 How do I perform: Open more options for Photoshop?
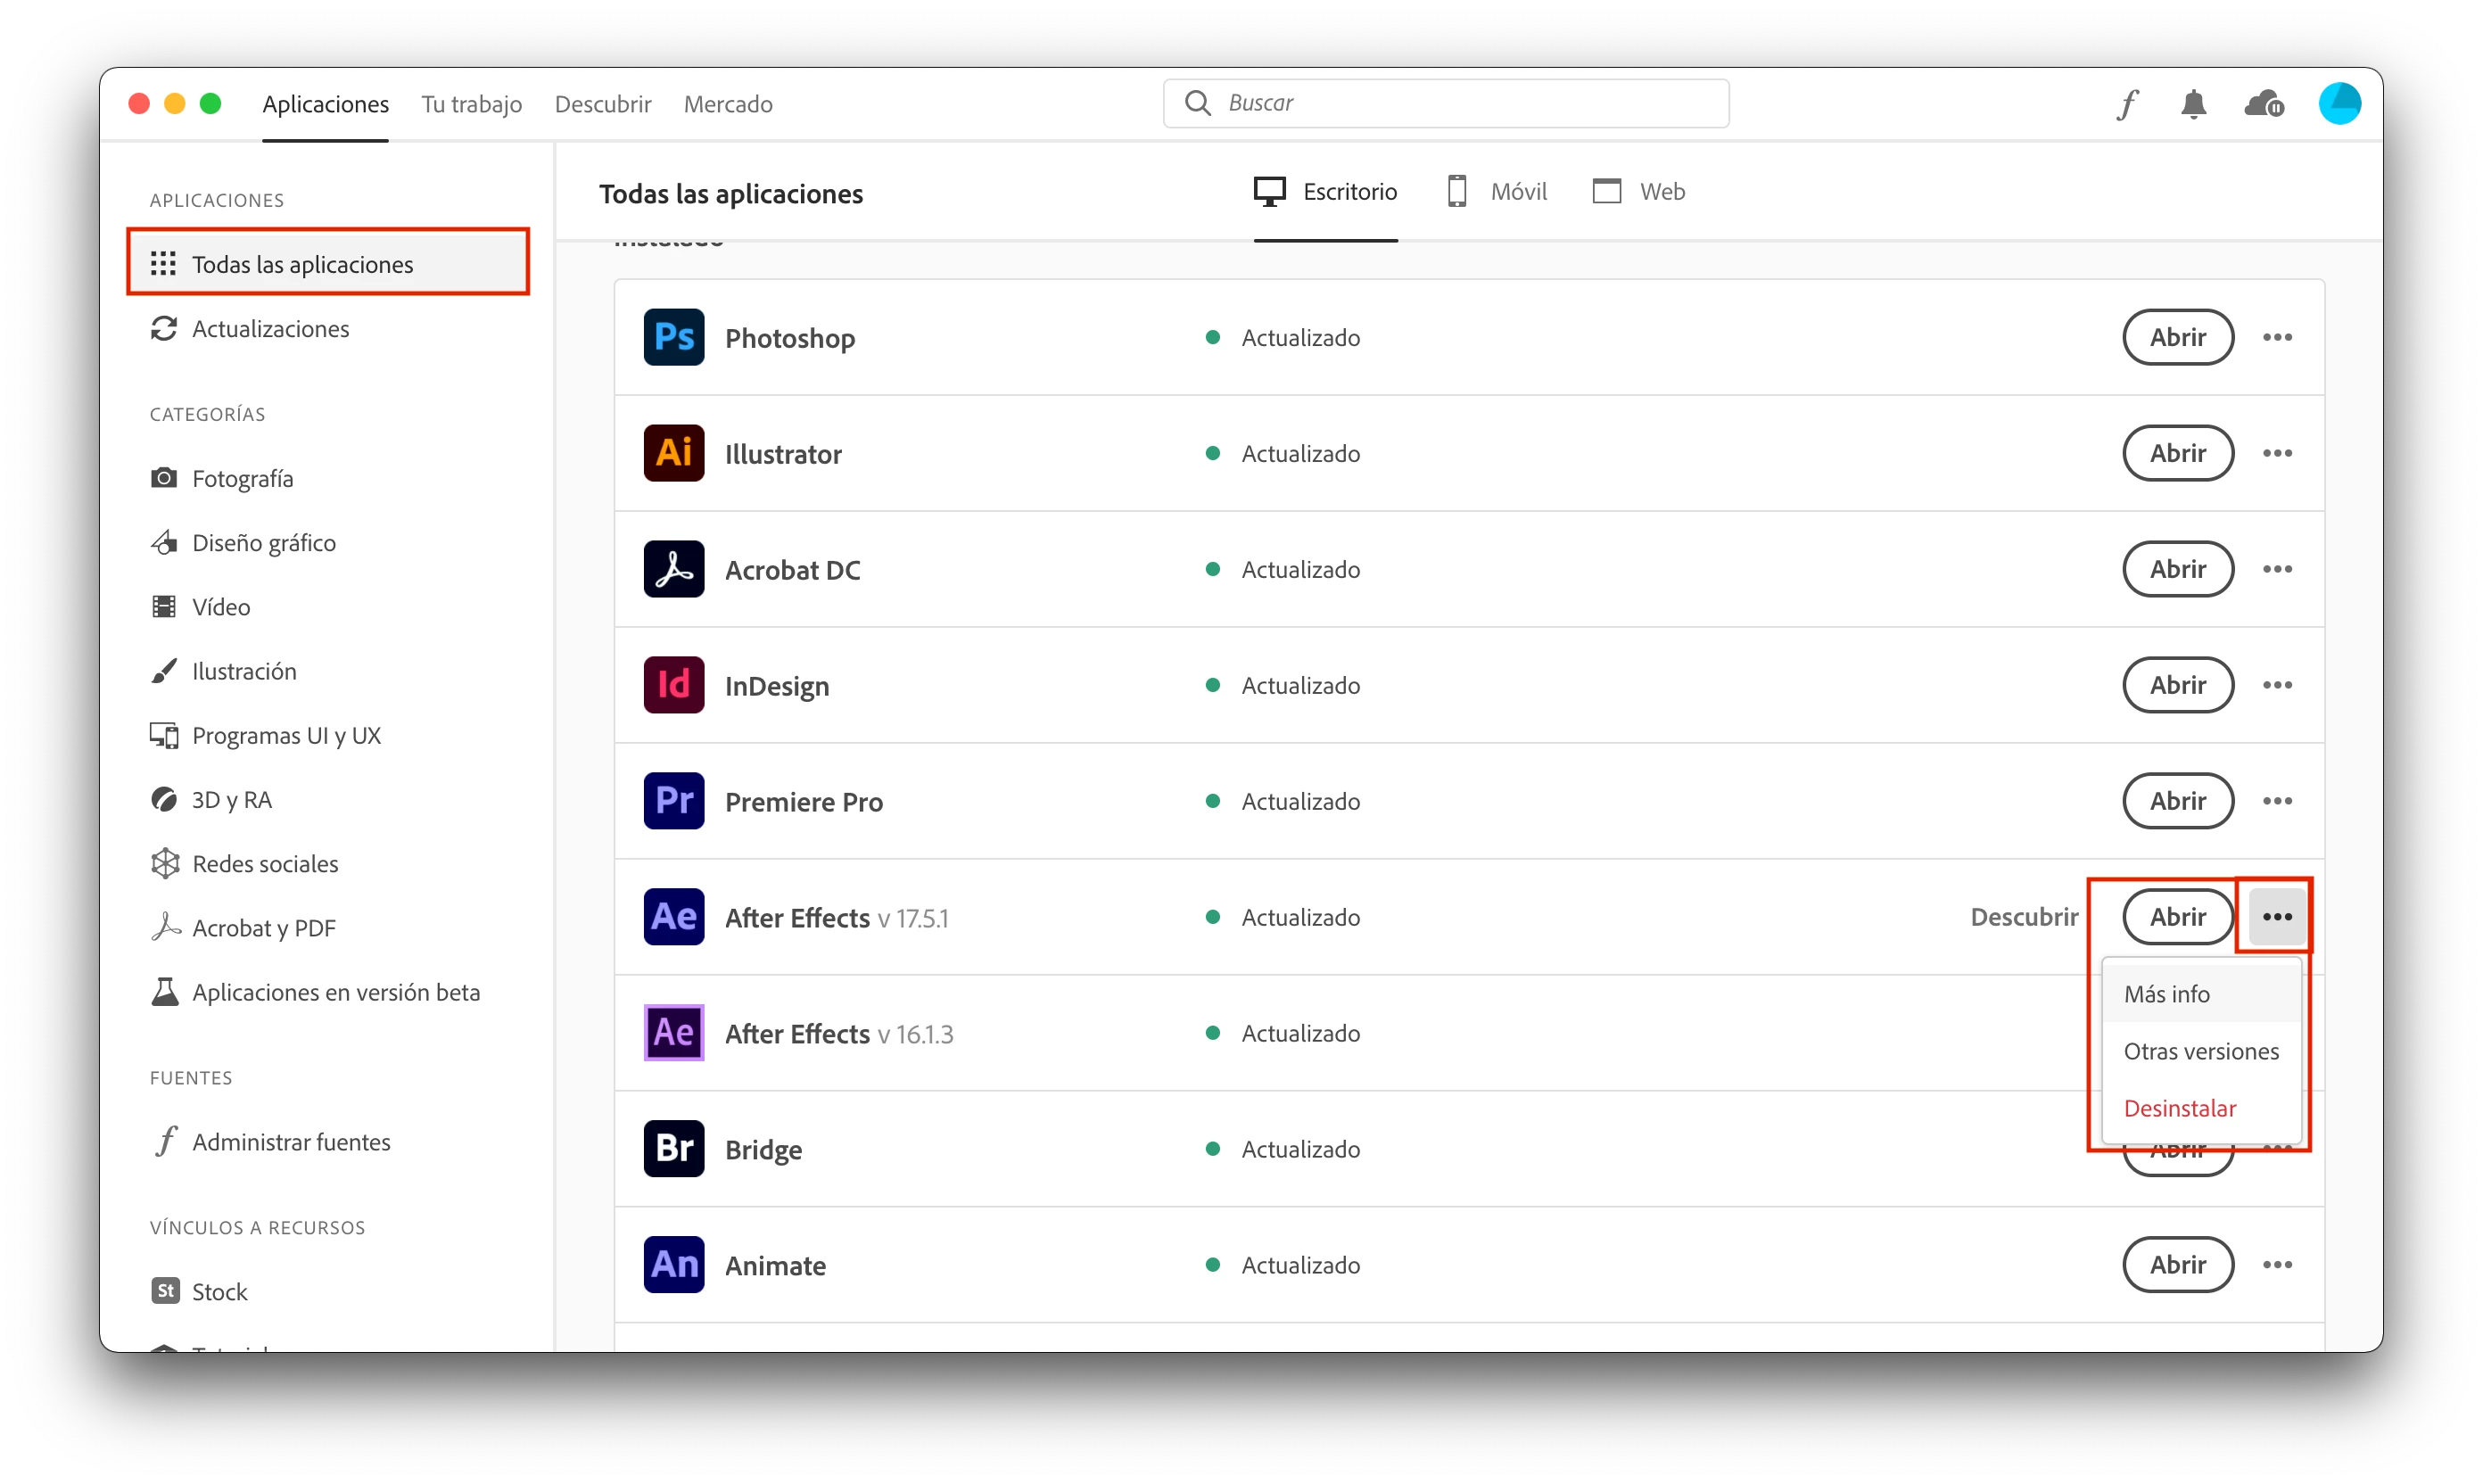pyautogui.click(x=2277, y=337)
